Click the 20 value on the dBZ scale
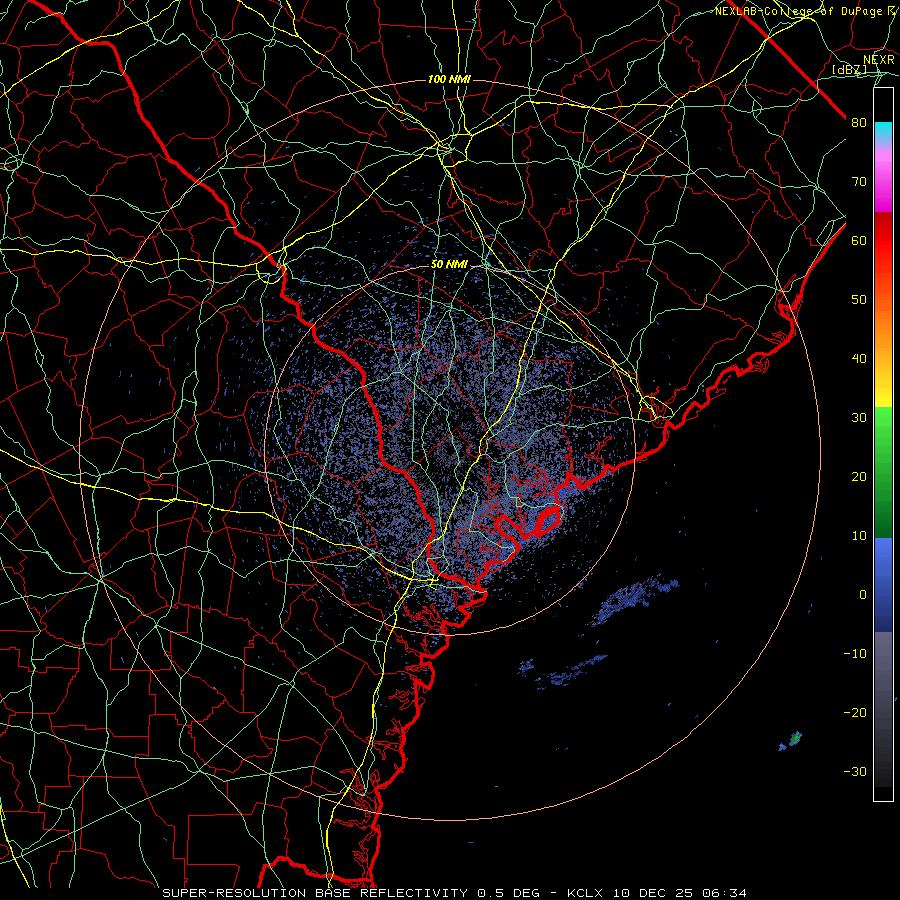 859,476
